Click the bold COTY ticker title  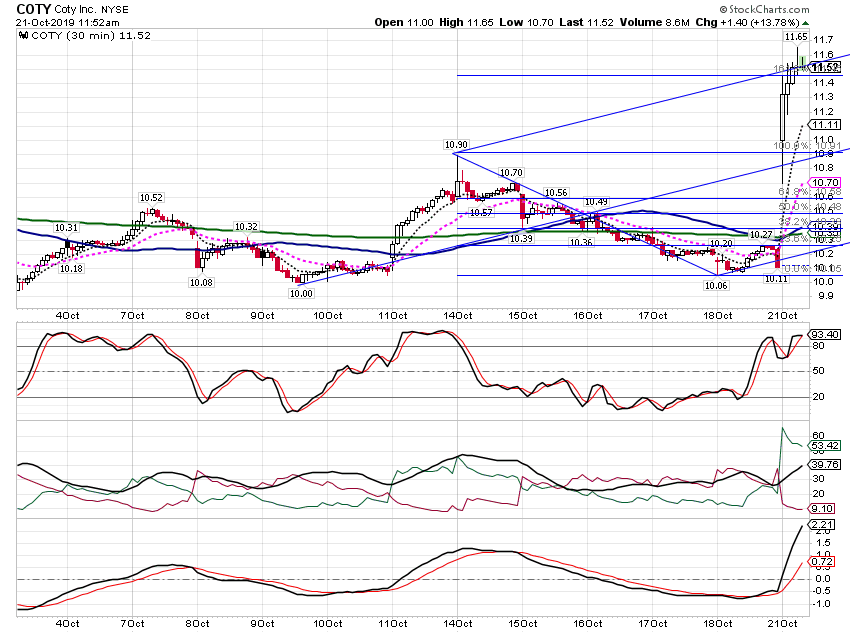[x=34, y=9]
